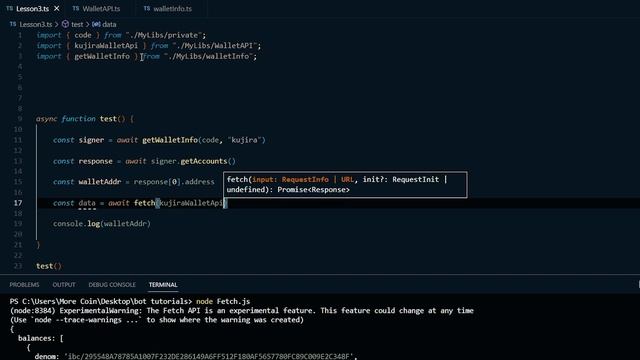The height and width of the screenshot is (360, 640).
Task: Open the DEBUG CONSOLE panel tab
Action: pyautogui.click(x=112, y=284)
